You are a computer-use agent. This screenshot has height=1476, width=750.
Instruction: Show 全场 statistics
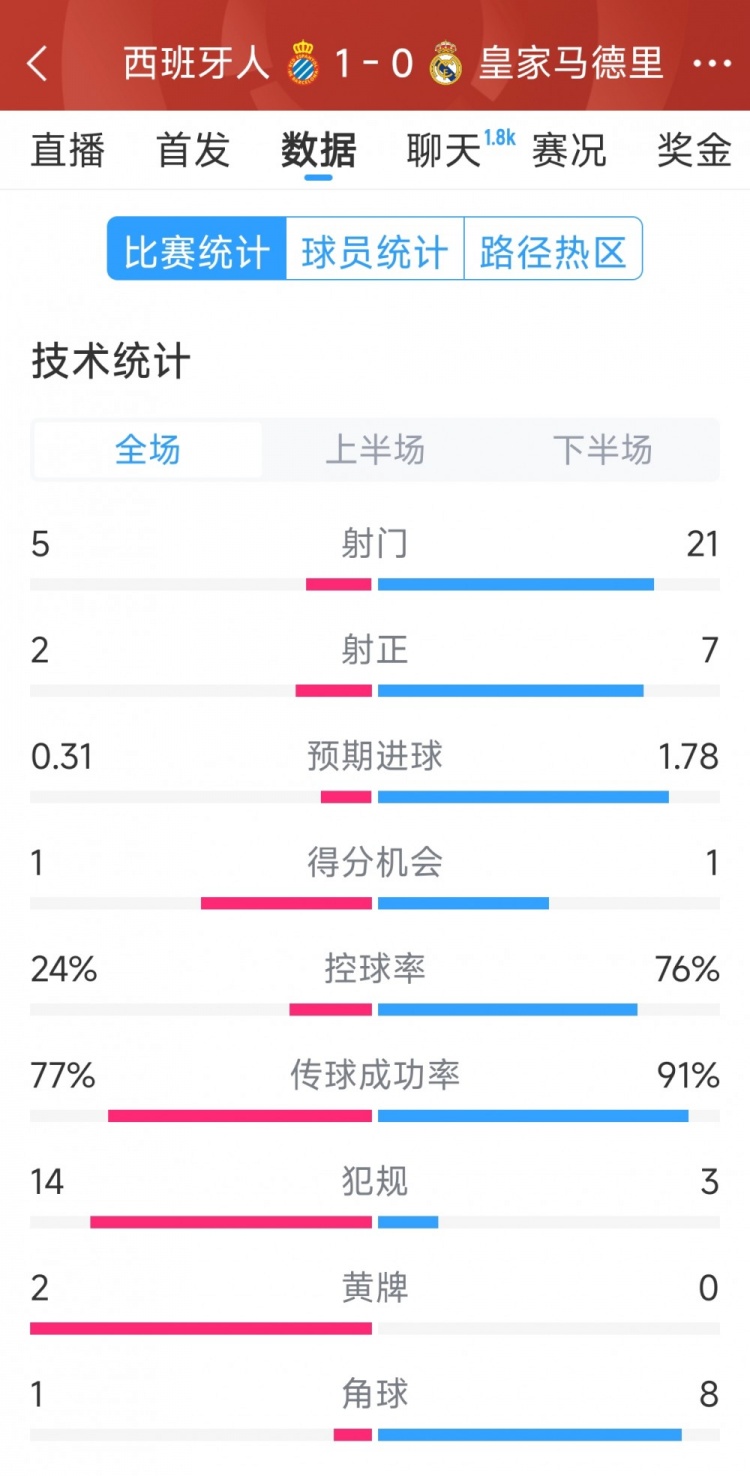tap(148, 450)
